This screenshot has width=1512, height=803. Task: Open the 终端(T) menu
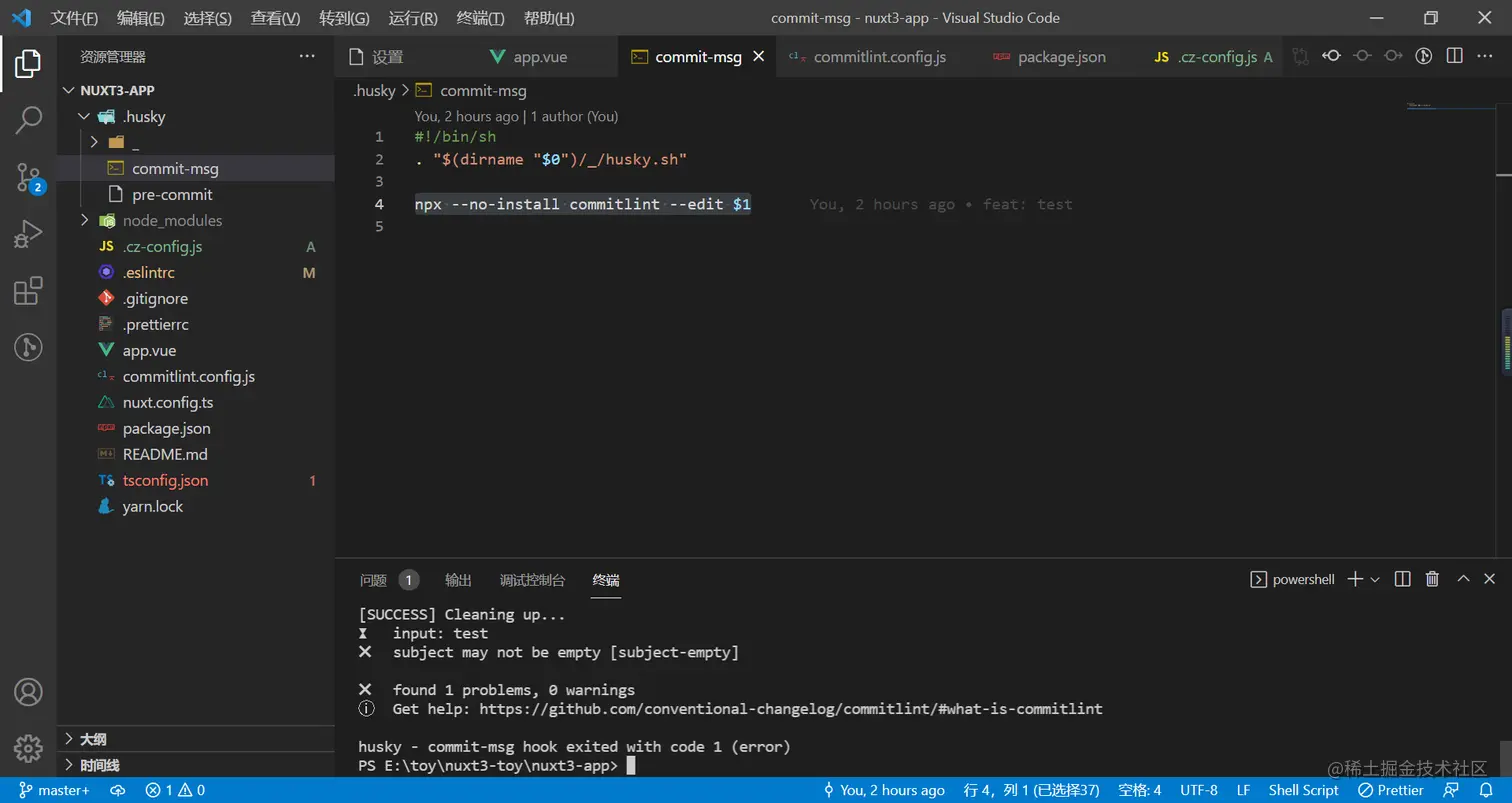(x=480, y=18)
